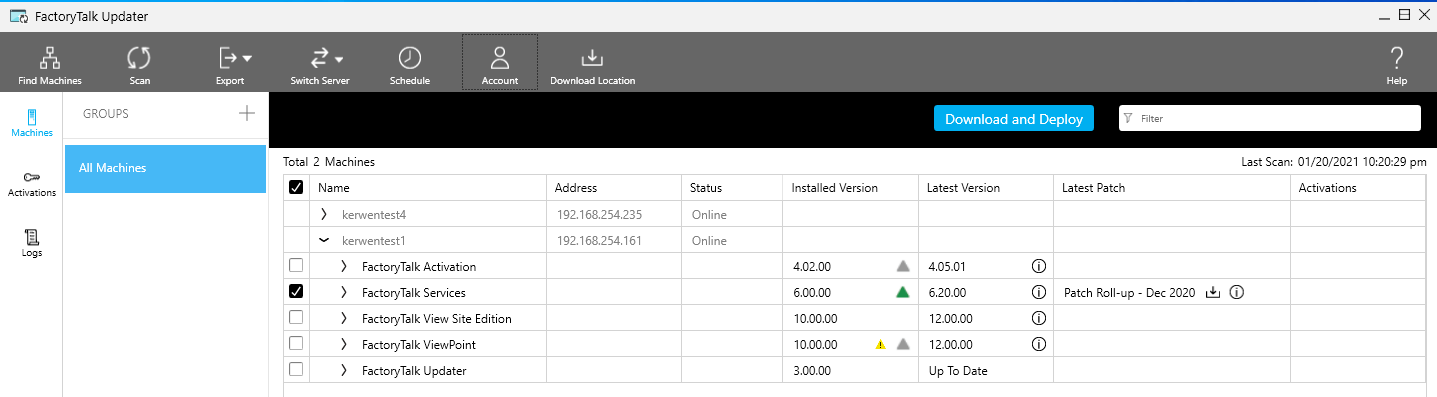Collapse the kerwentest1 machine row

click(324, 240)
